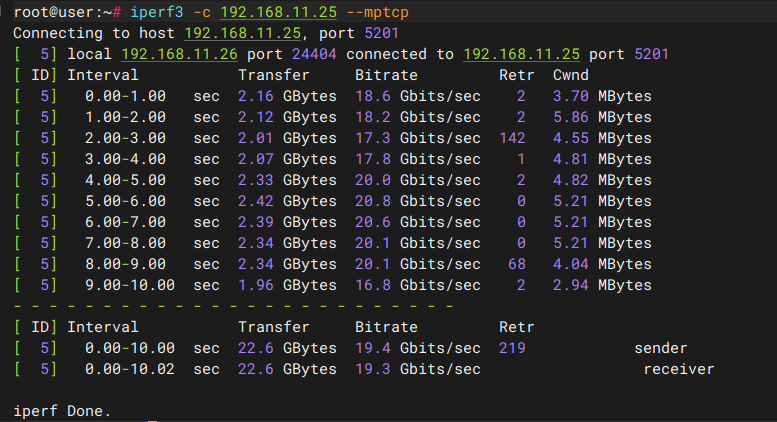Click the 2.16 GBytes transfer value

(x=287, y=96)
